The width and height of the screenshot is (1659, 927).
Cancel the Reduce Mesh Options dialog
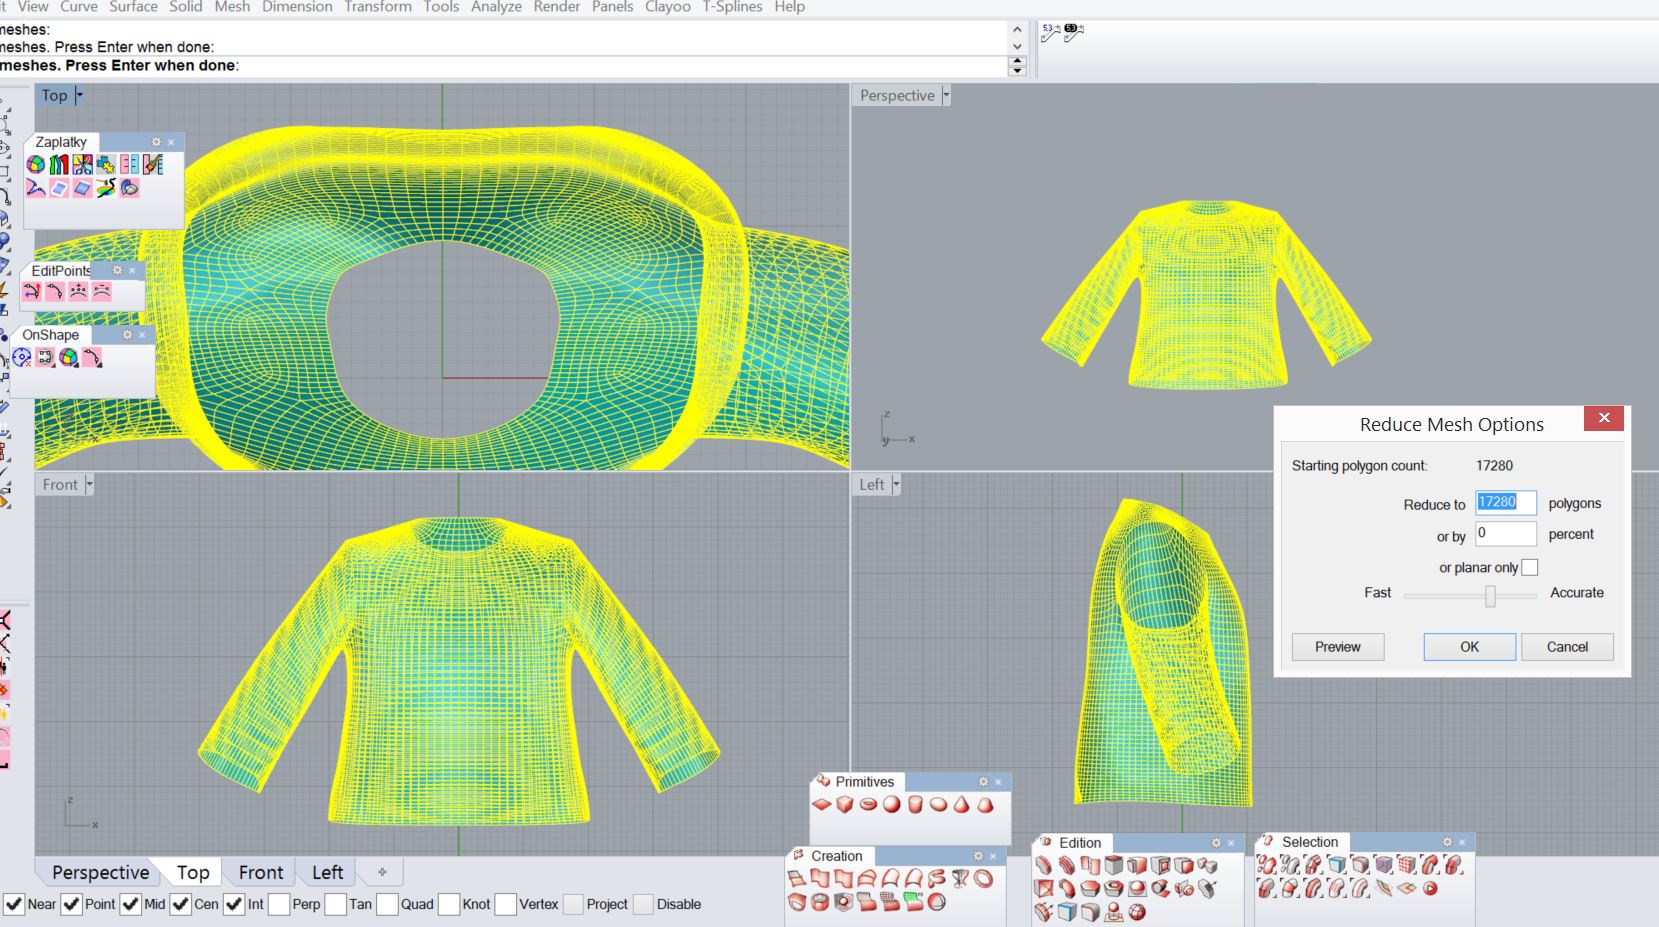coord(1567,647)
